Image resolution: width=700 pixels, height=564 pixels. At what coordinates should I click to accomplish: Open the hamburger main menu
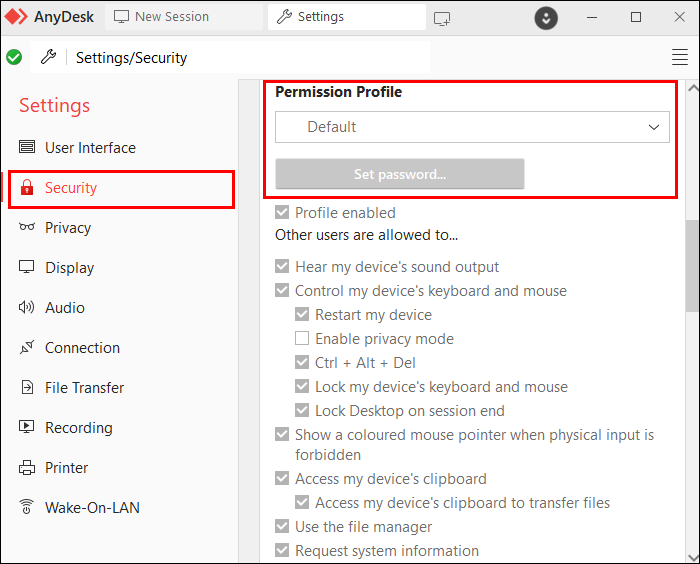(x=680, y=57)
